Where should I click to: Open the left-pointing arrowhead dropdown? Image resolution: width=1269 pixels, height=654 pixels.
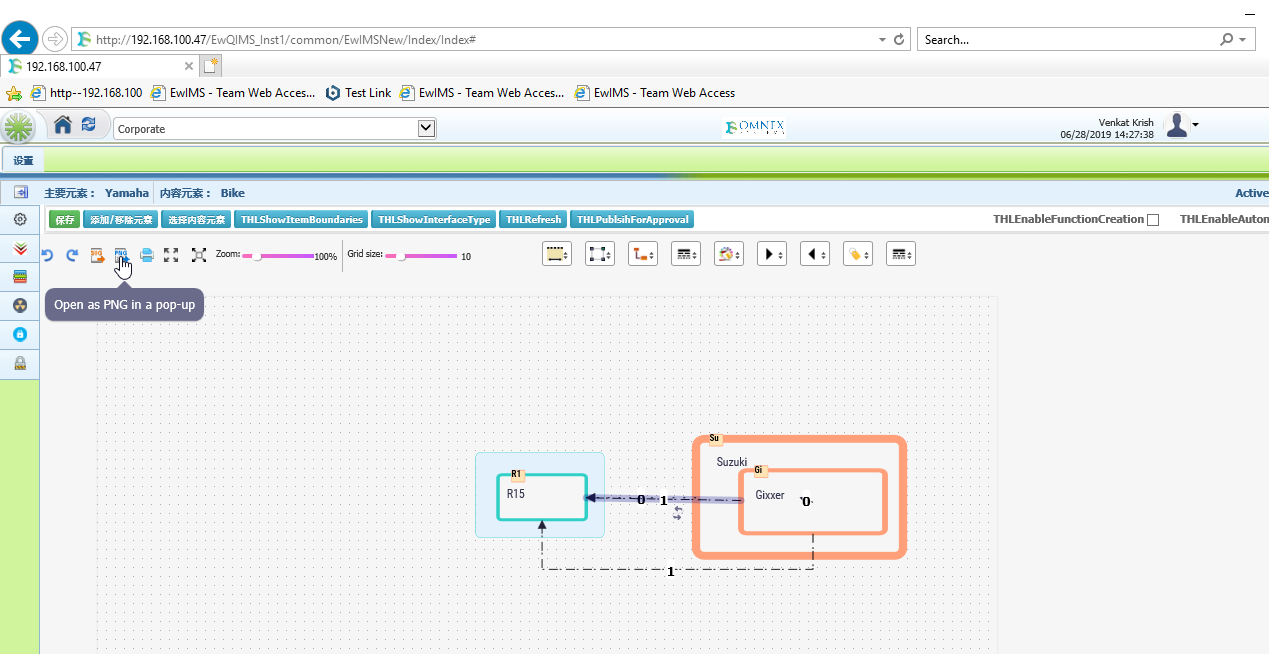tap(815, 255)
